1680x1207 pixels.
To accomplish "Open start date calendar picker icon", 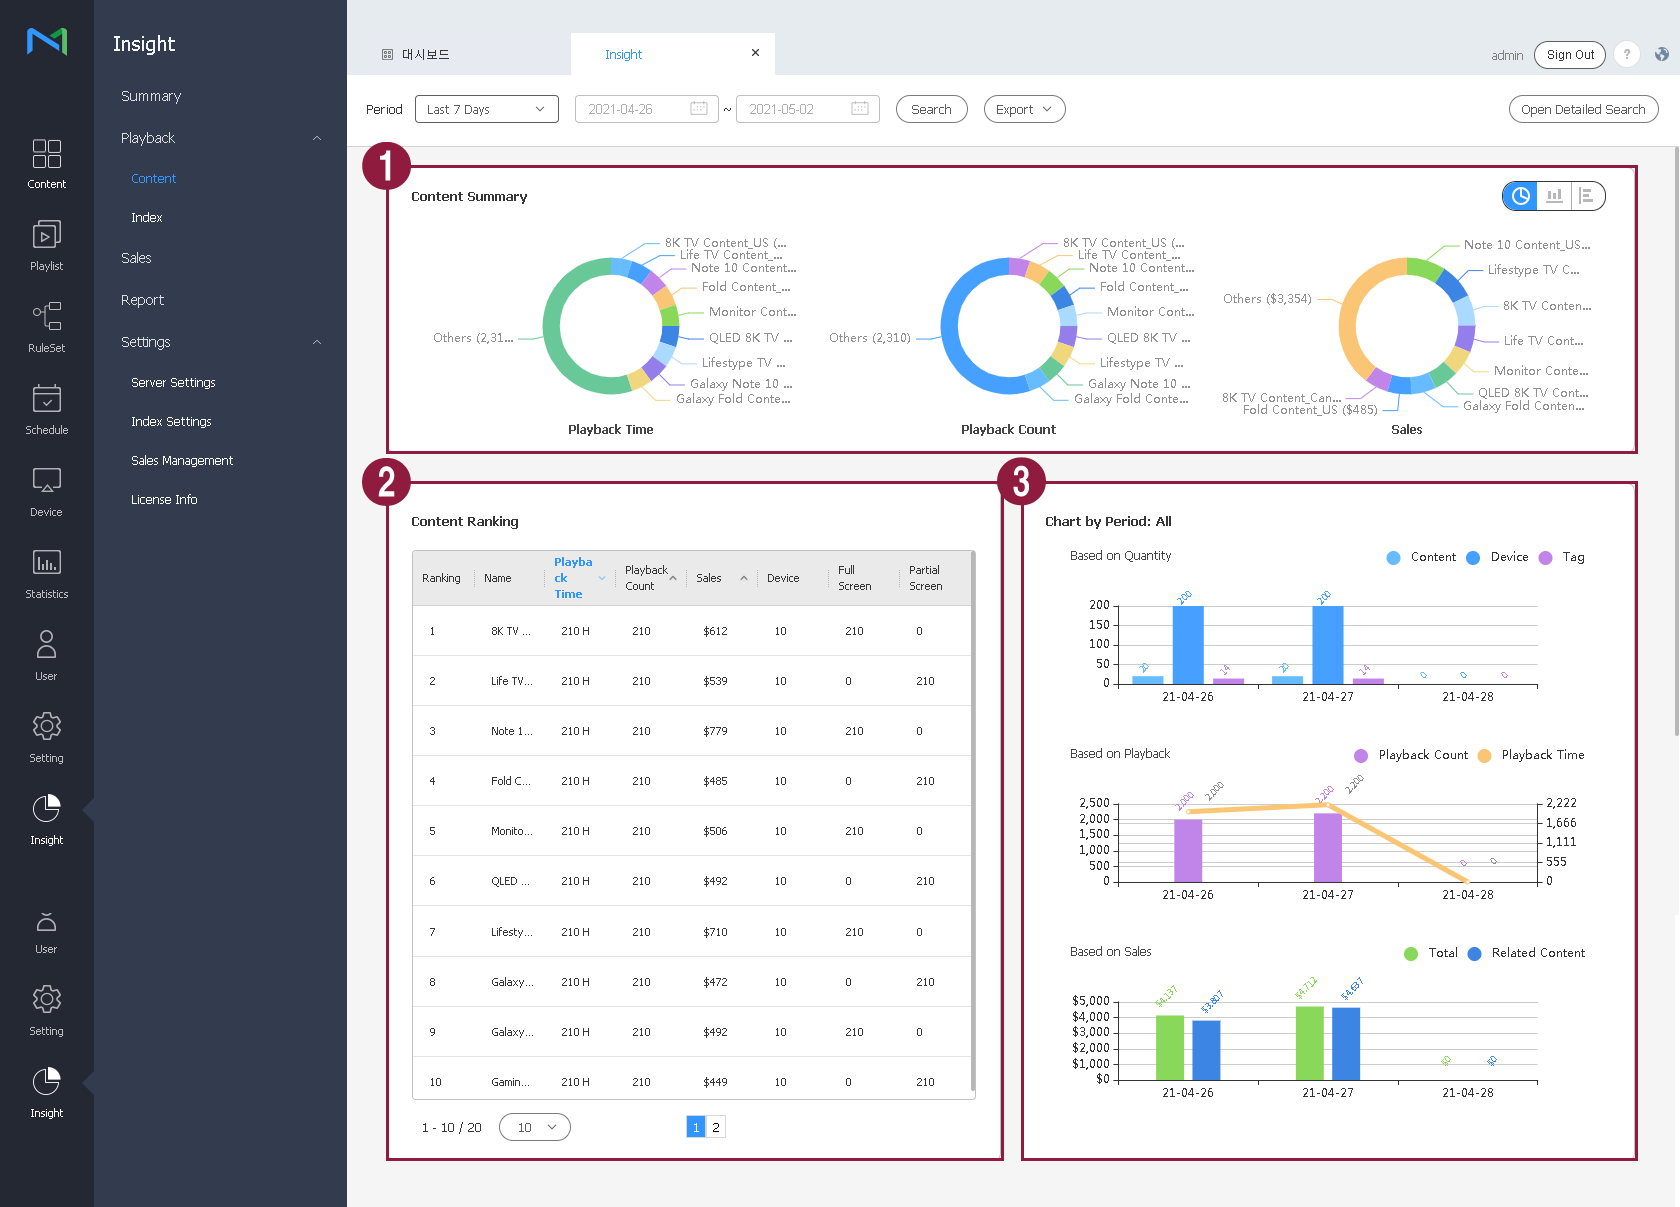I will [x=699, y=109].
